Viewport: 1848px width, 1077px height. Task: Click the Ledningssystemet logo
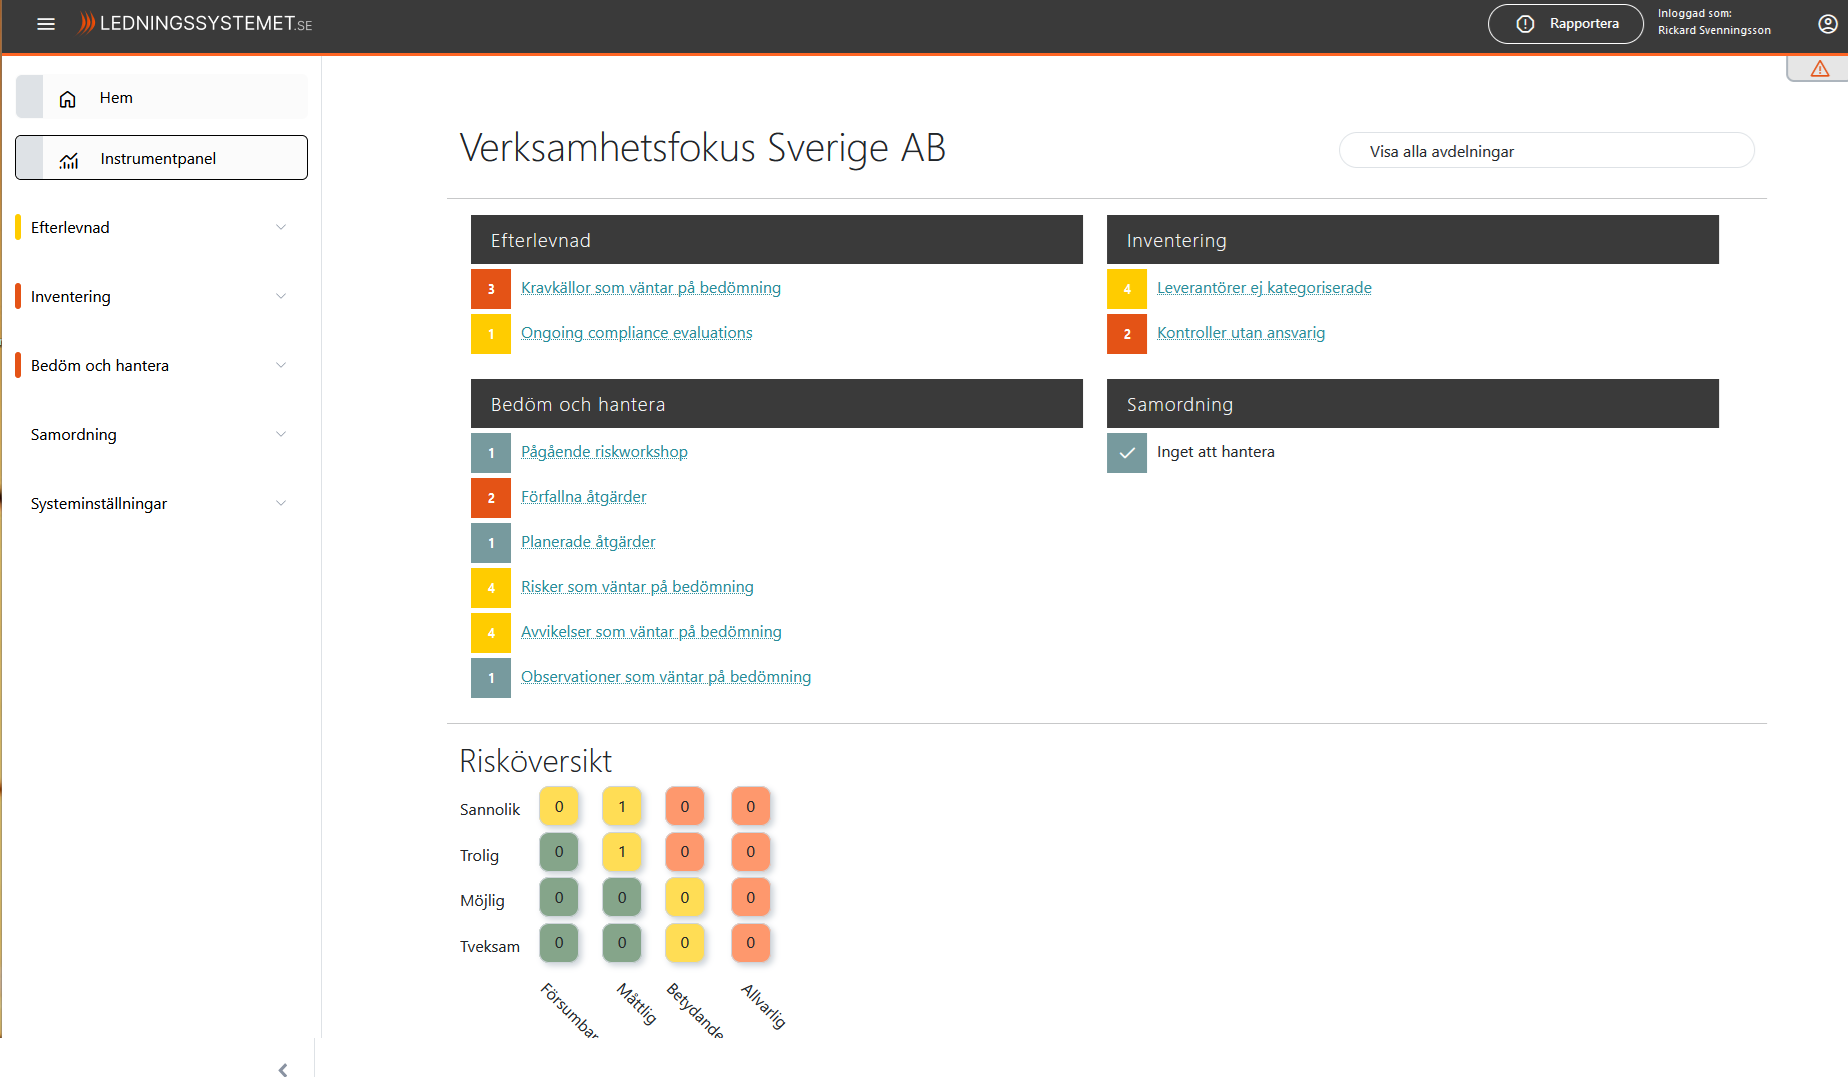point(196,23)
